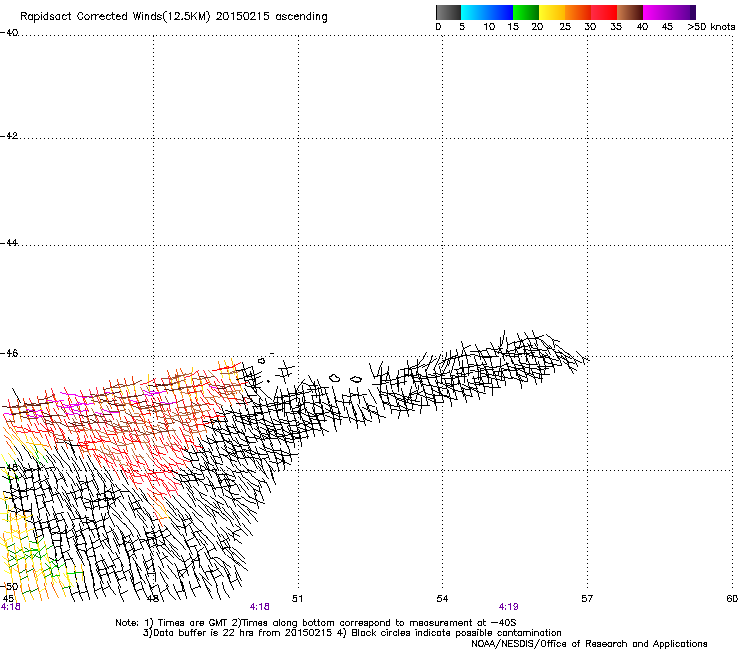Select the orange 25-30 knots legend segment
The image size is (740, 650).
click(x=578, y=12)
